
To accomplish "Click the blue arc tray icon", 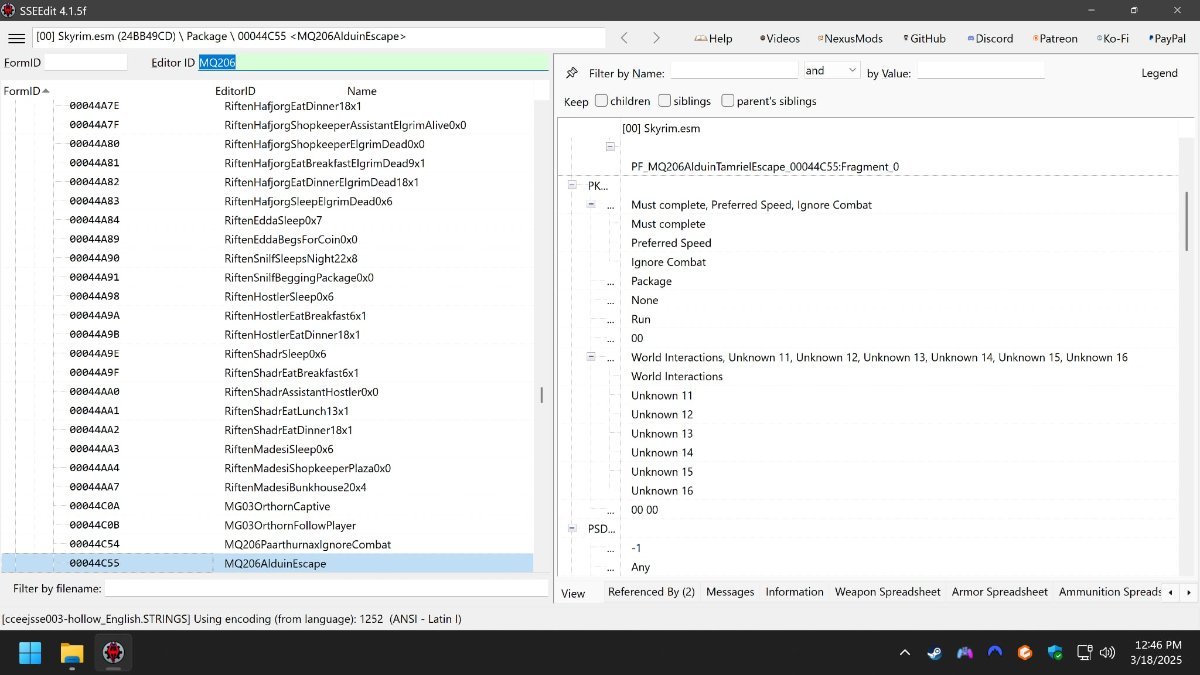I will (994, 653).
